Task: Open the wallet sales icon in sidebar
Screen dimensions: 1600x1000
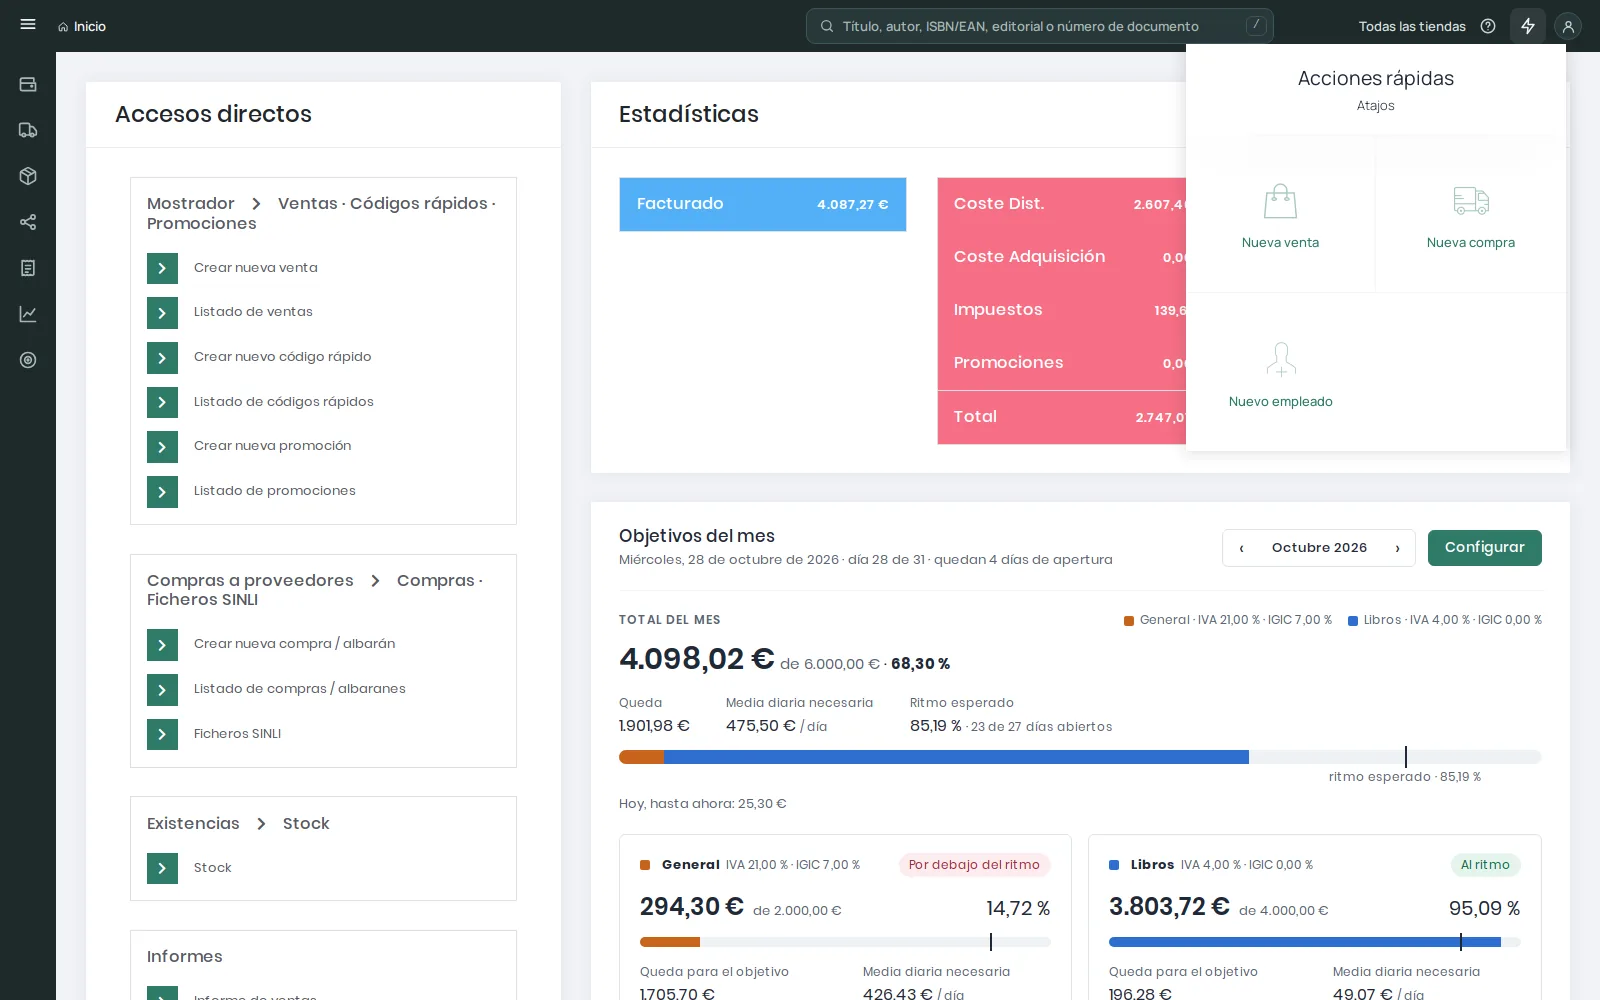Action: coord(28,84)
